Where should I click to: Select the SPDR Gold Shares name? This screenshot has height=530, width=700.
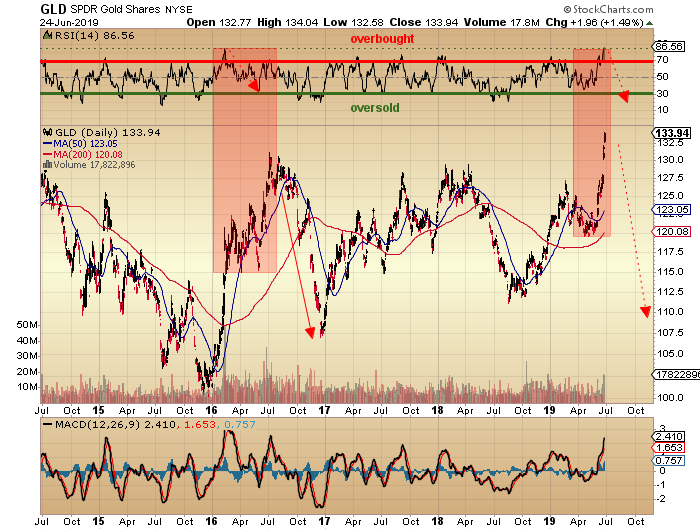pos(116,9)
